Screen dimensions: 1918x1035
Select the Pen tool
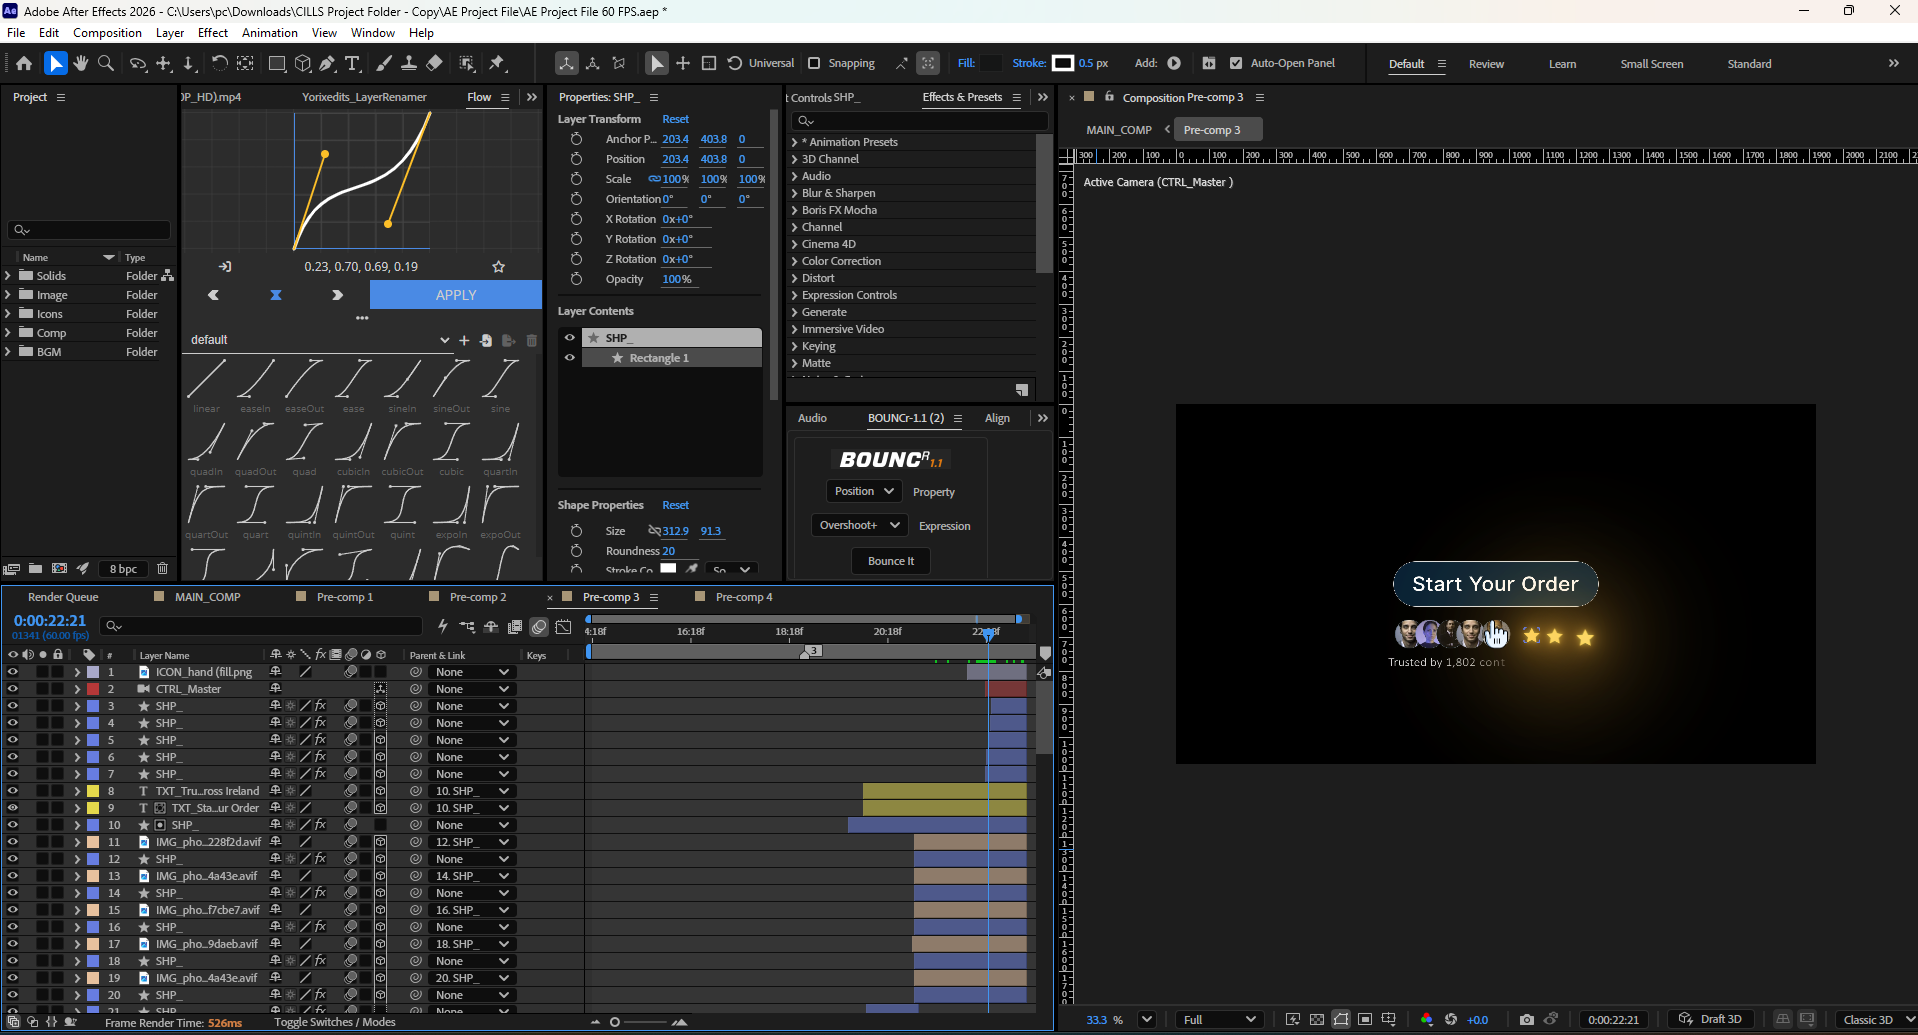click(x=327, y=63)
